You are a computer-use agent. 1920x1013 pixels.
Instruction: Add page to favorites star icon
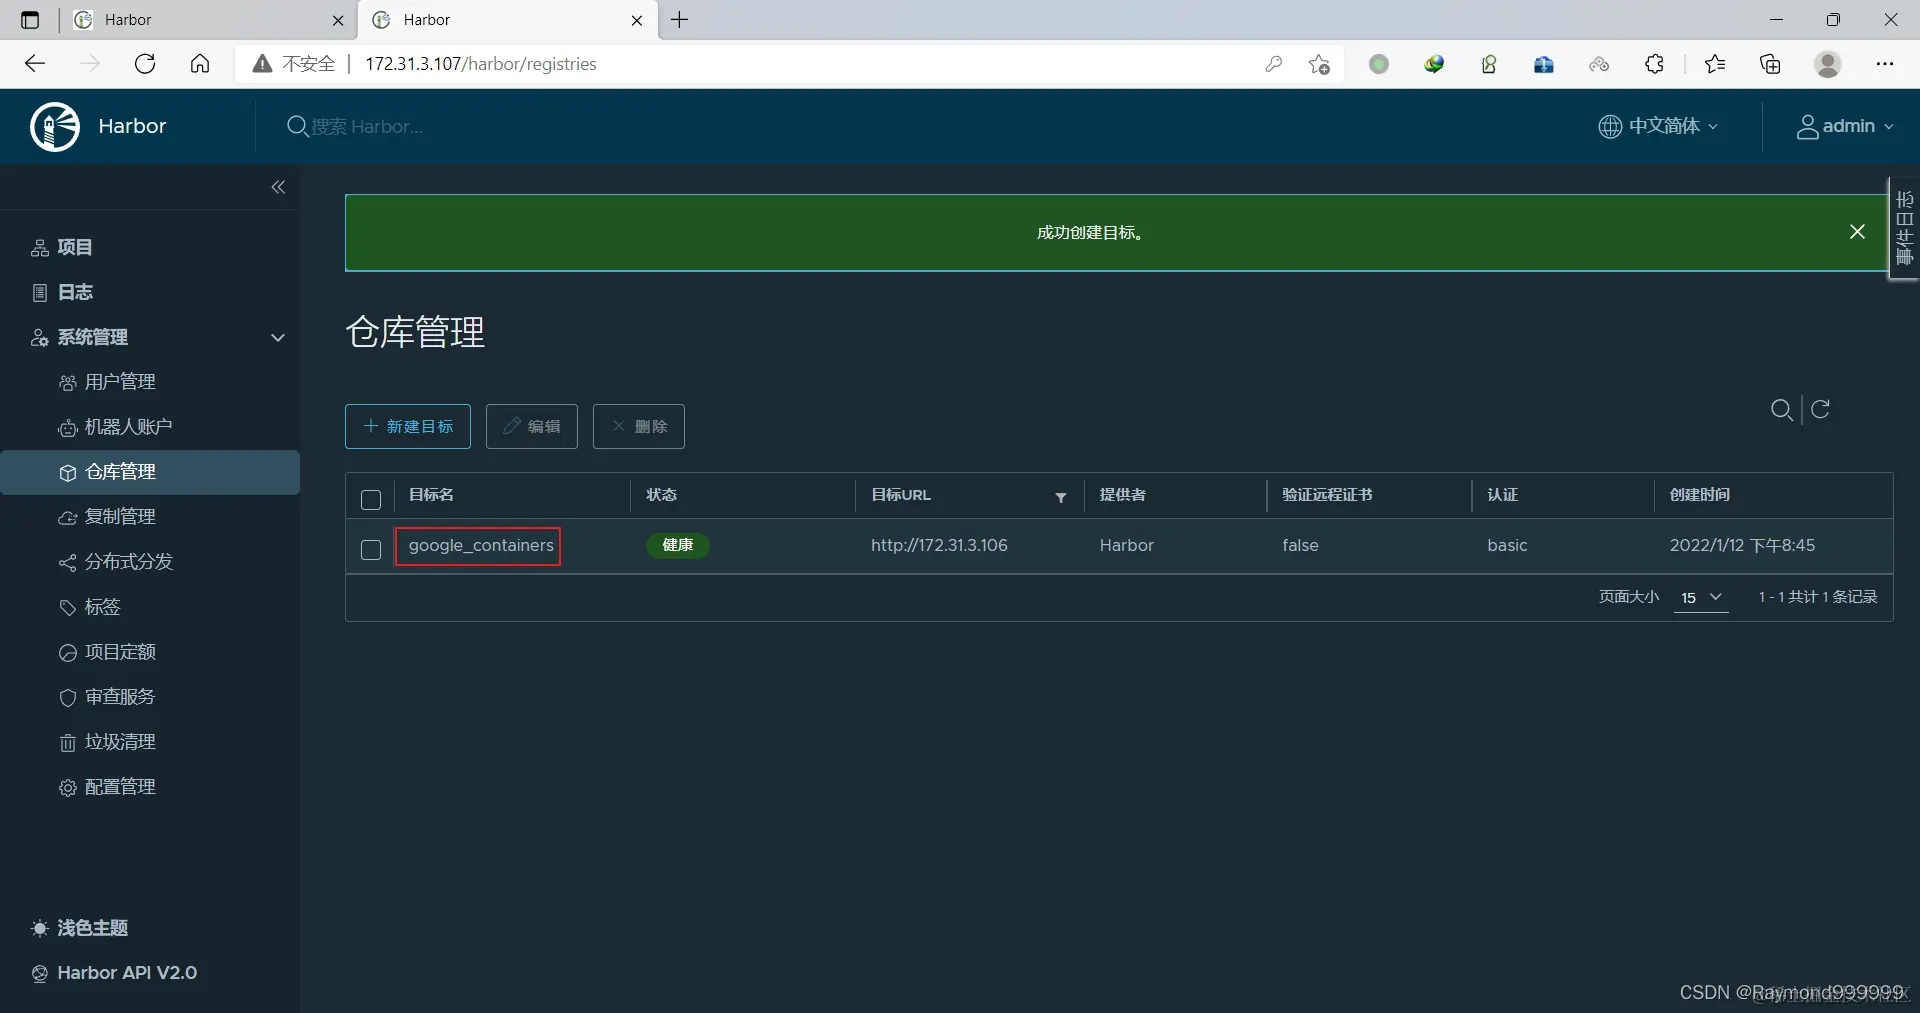1319,64
